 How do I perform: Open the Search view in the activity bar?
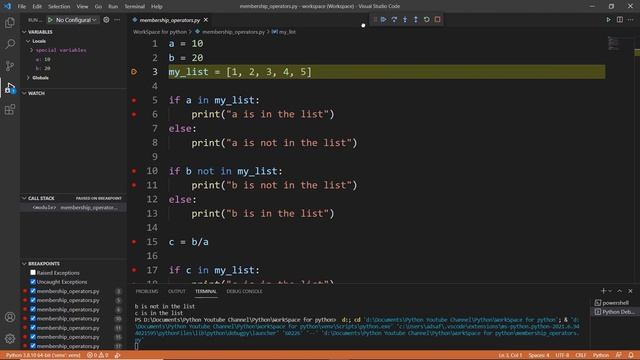click(10, 44)
